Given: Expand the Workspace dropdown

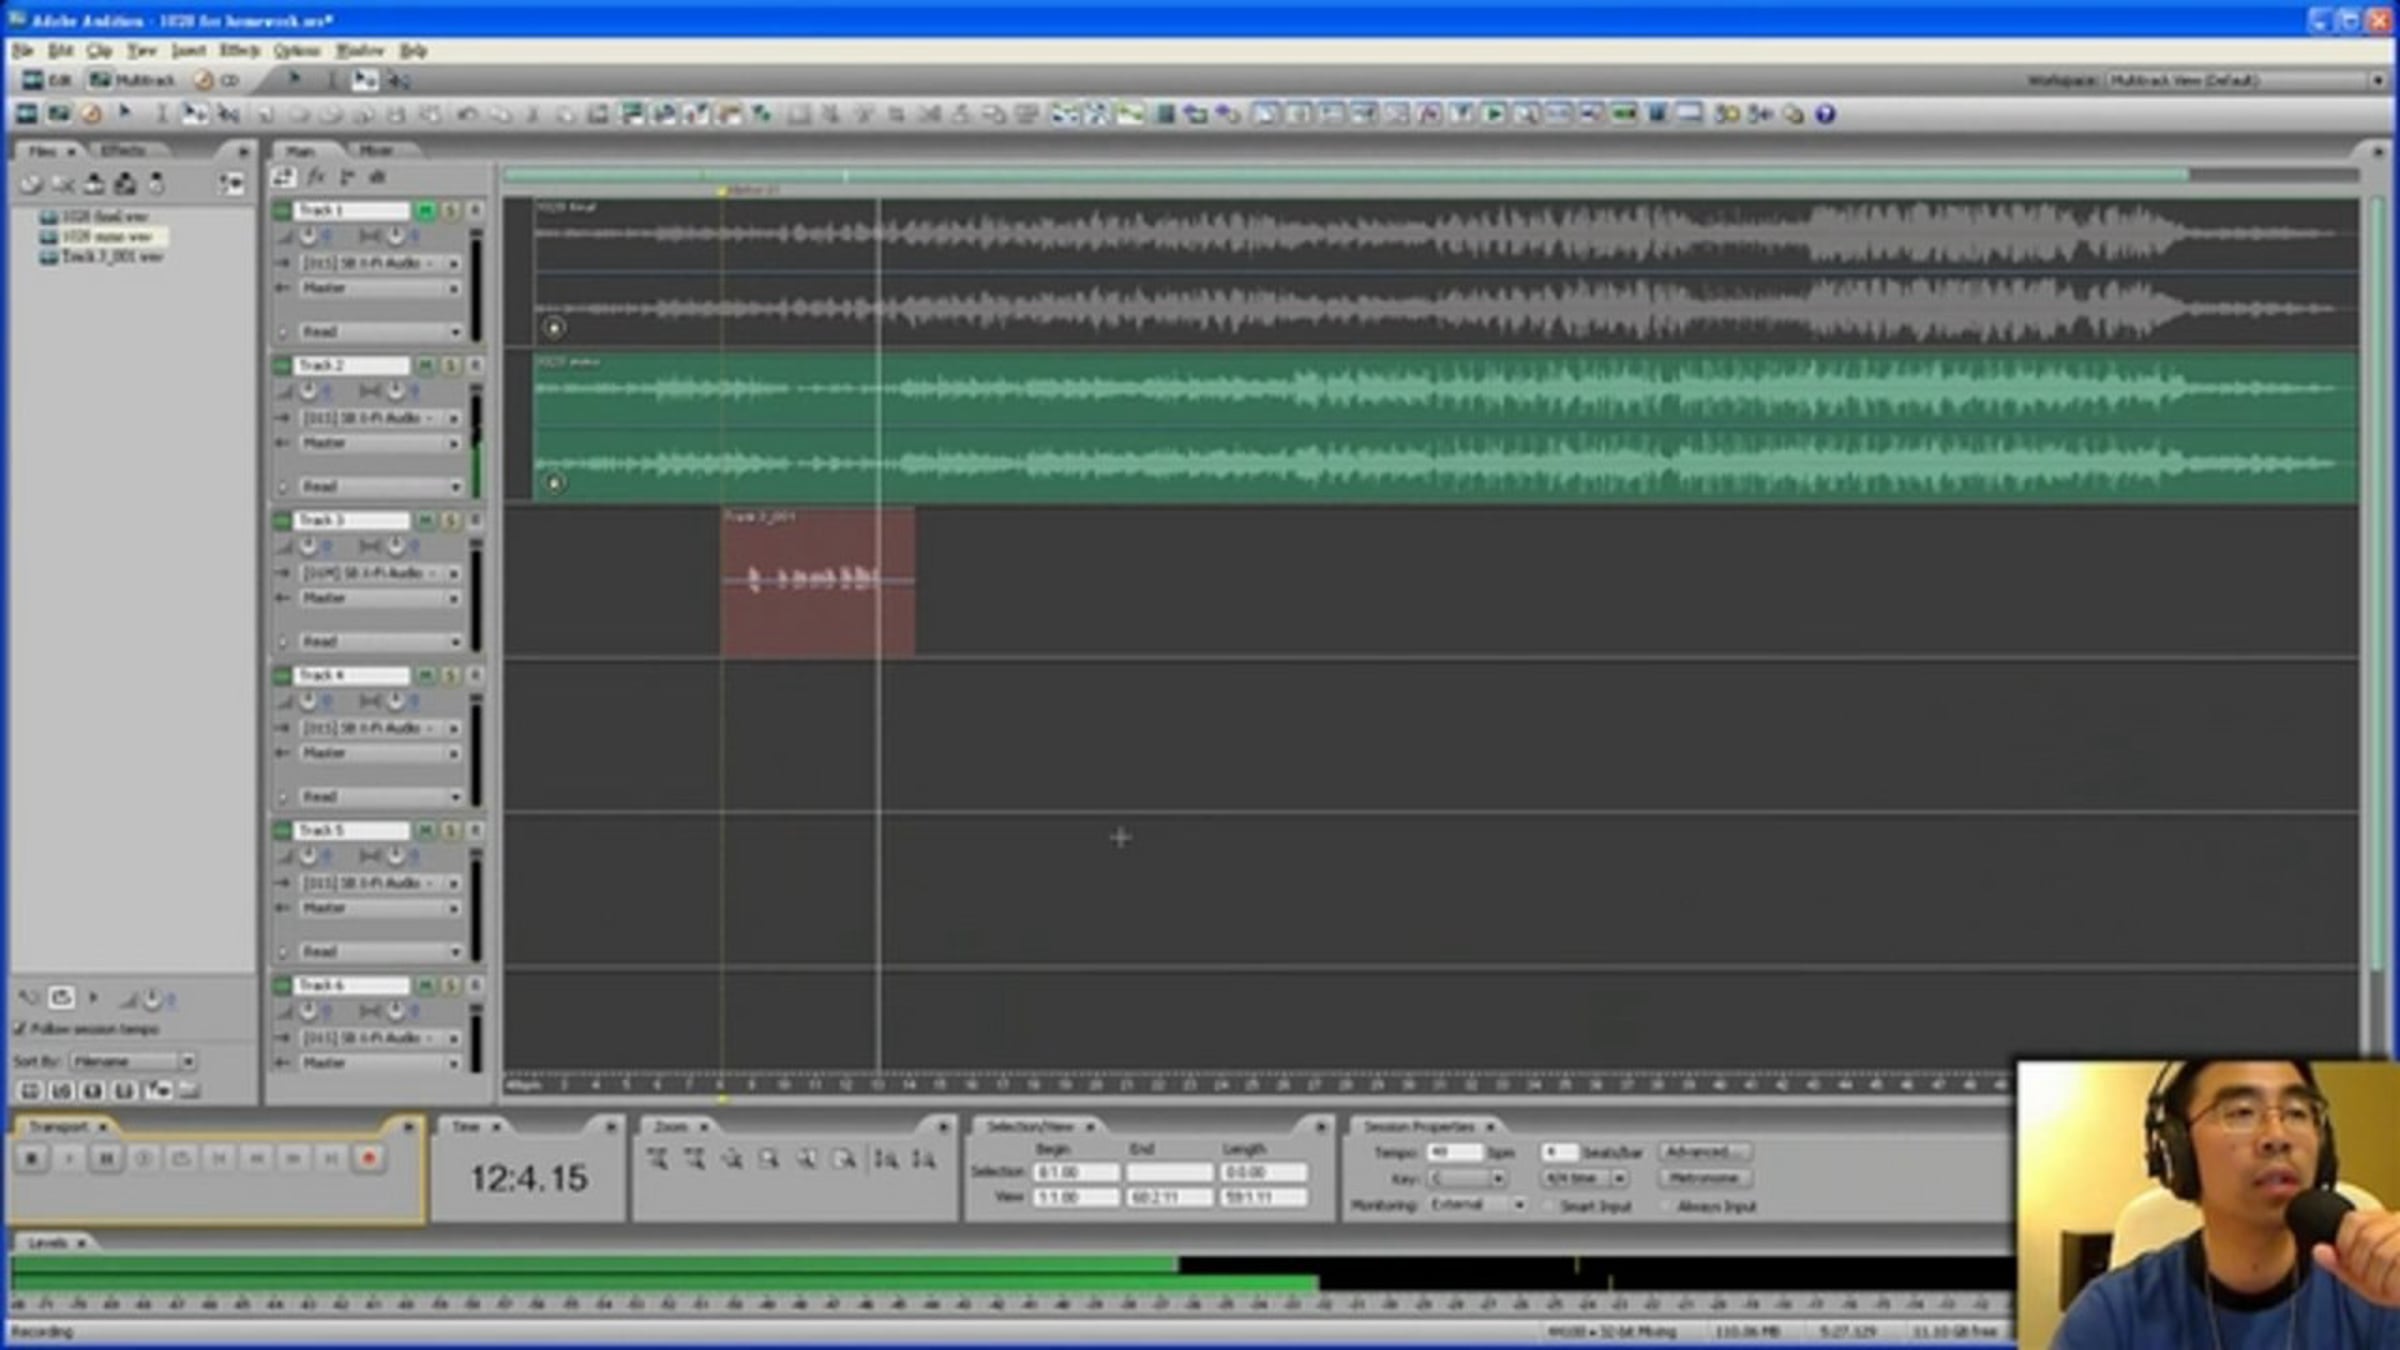Looking at the screenshot, I should pyautogui.click(x=2376, y=80).
